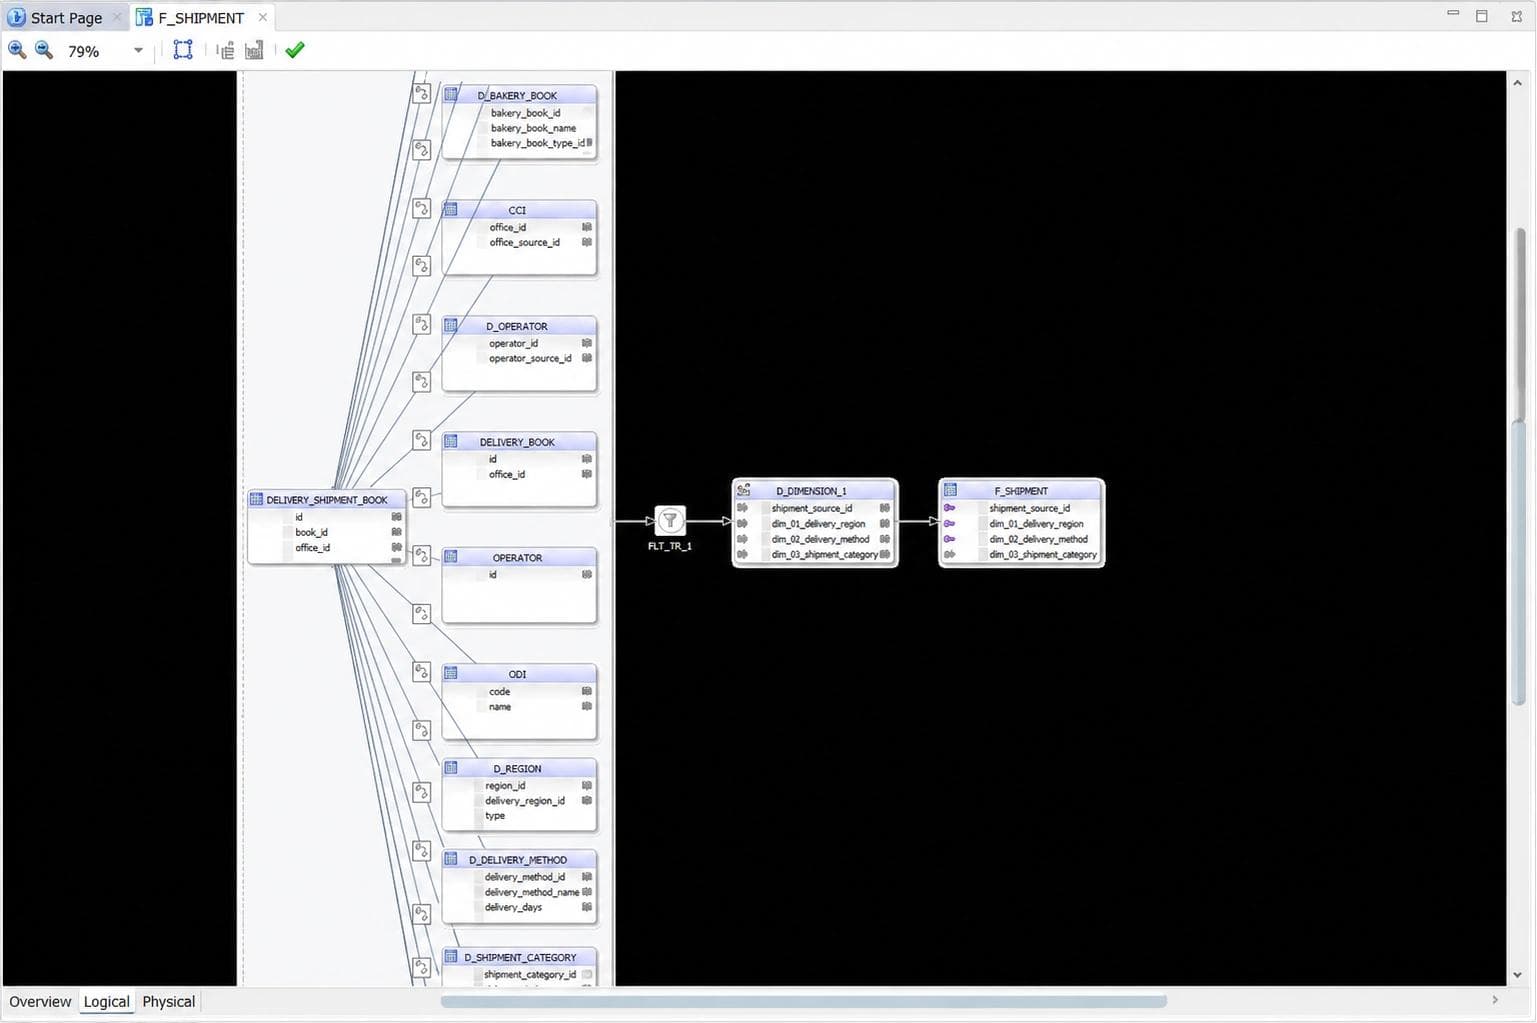
Task: Select join component beside D_BAKERY_BOOK header
Action: click(422, 93)
